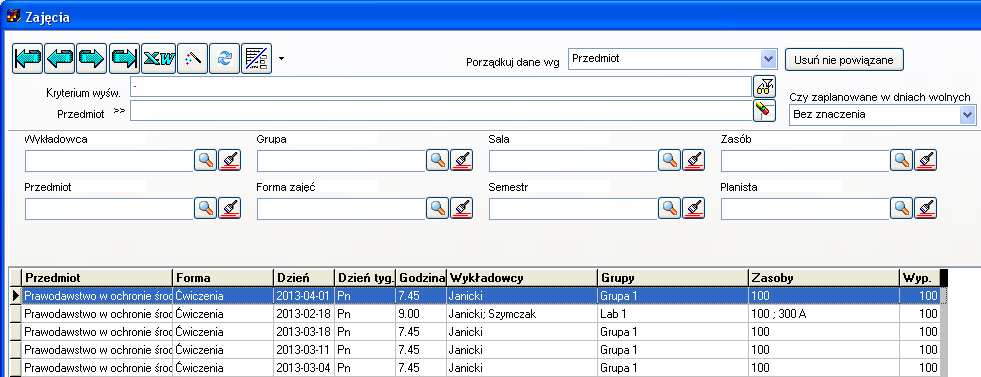Open the dropdown arrow beside toolbar list icon
The height and width of the screenshot is (377, 981).
click(282, 59)
